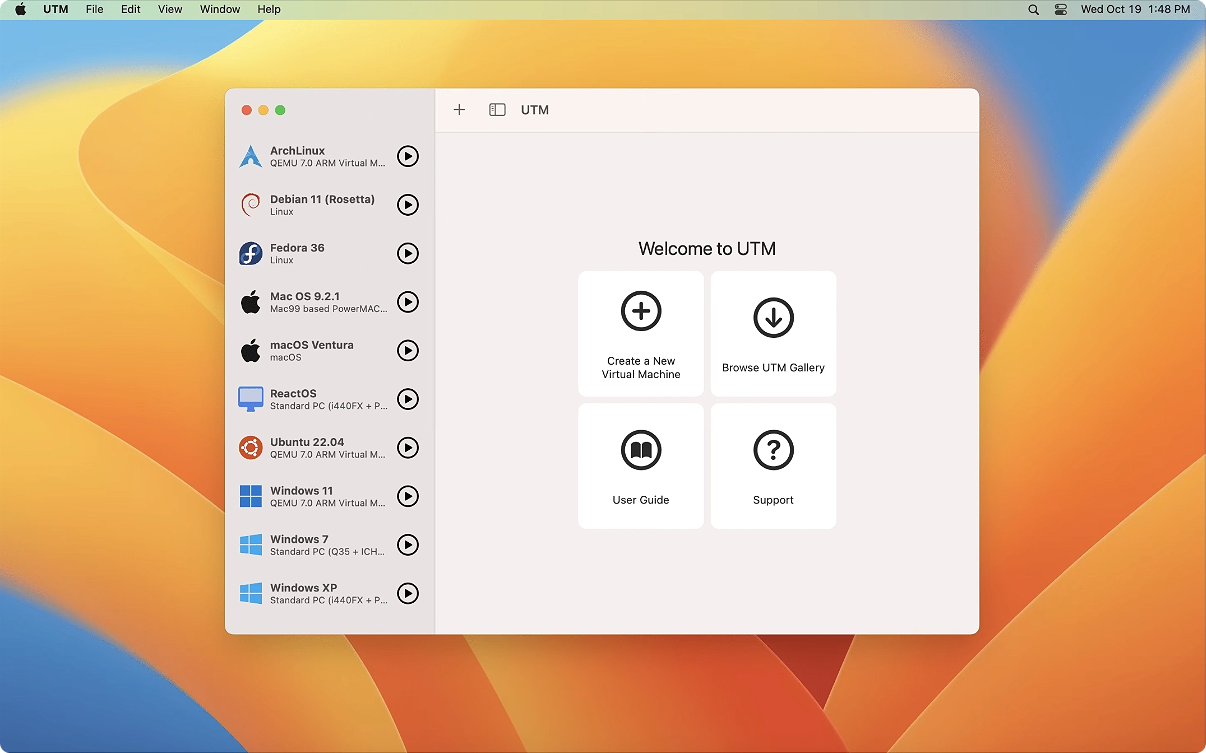
Task: Open the File menu
Action: click(x=94, y=9)
